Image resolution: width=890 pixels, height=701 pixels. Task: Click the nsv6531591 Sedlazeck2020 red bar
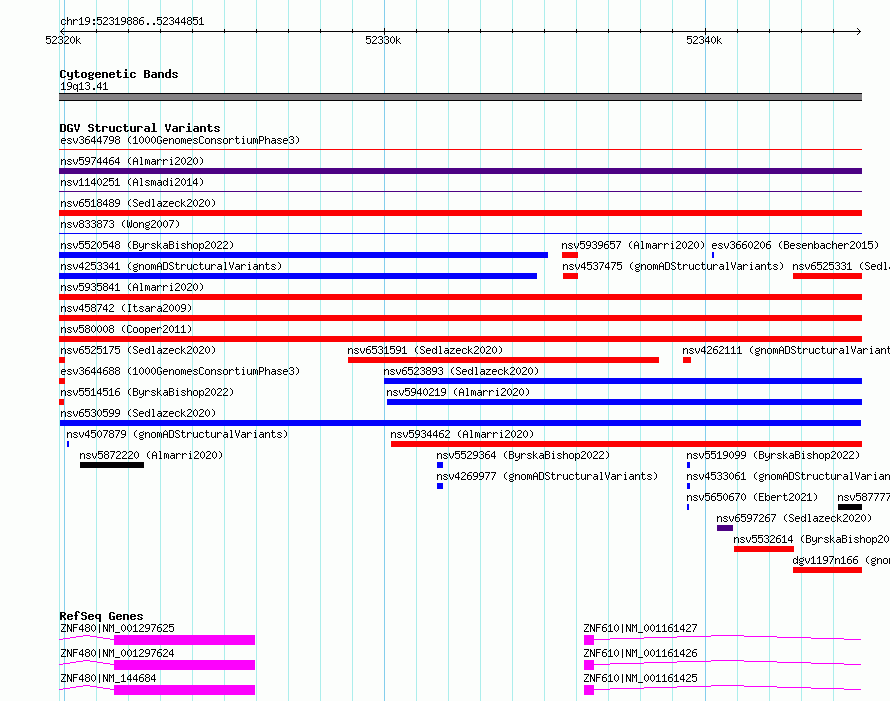coord(503,360)
